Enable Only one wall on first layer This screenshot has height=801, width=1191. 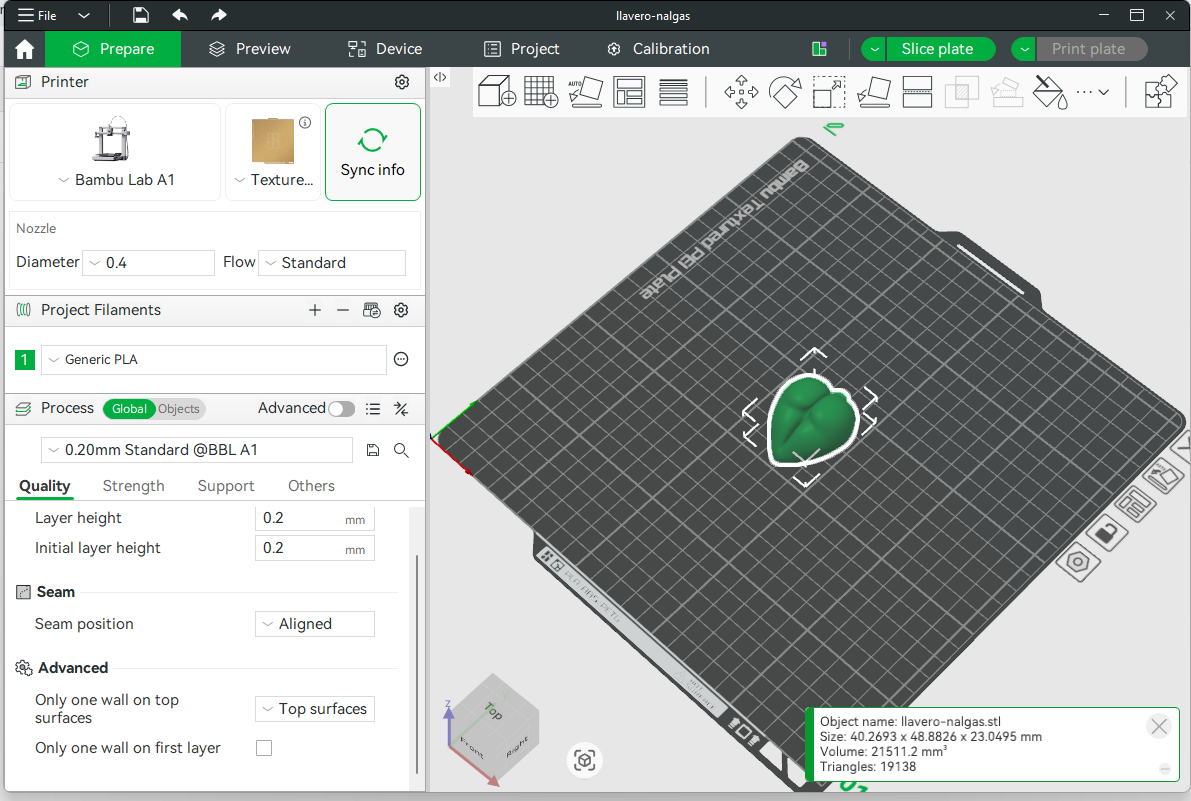click(x=264, y=748)
